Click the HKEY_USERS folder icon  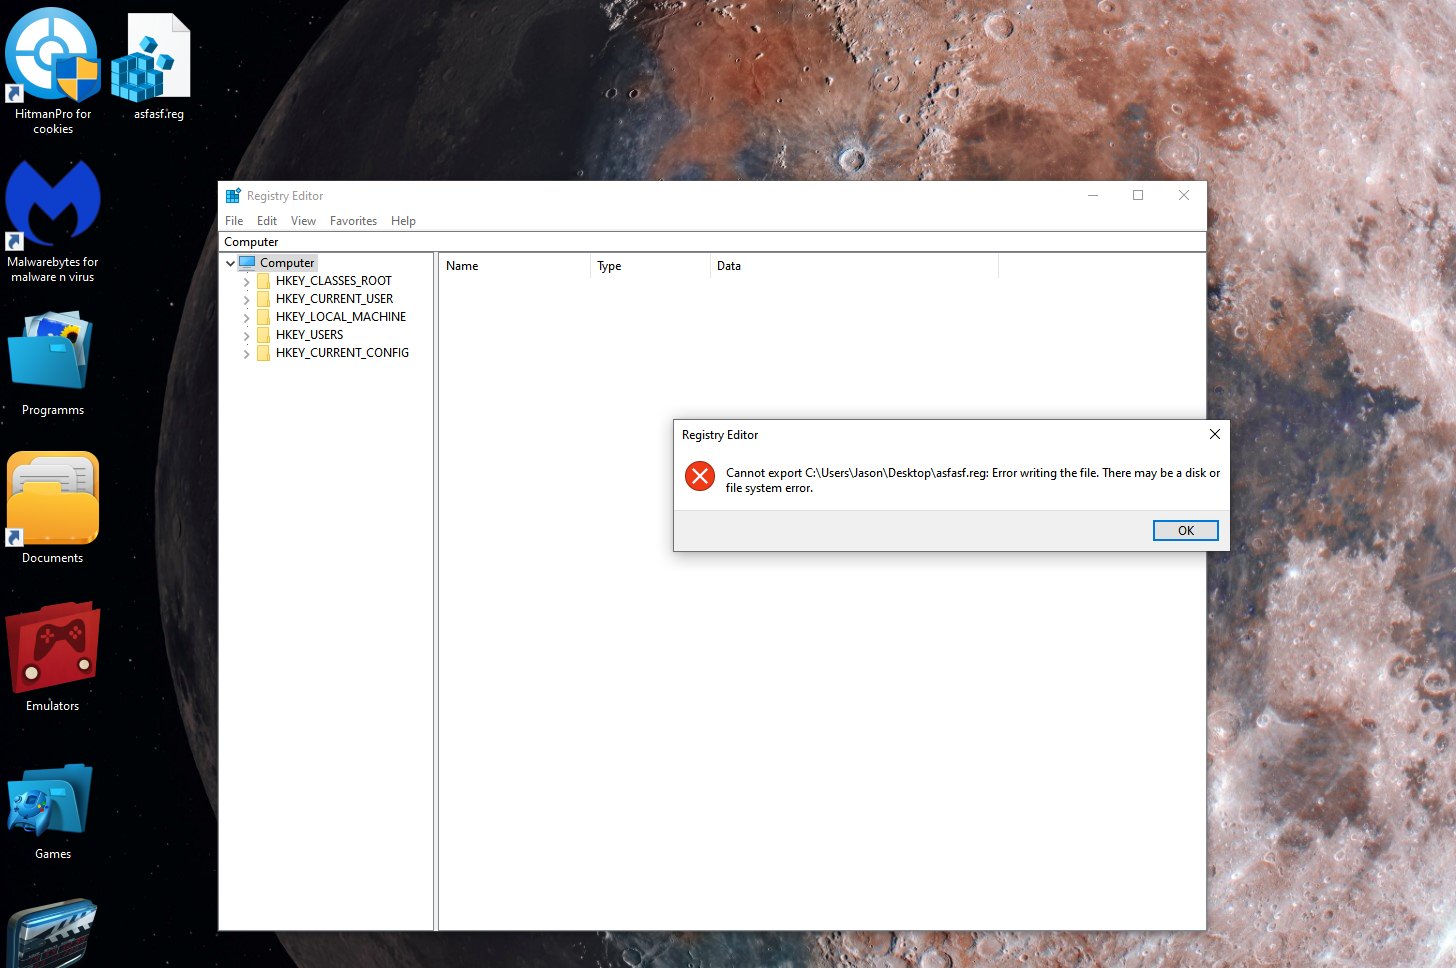(264, 335)
